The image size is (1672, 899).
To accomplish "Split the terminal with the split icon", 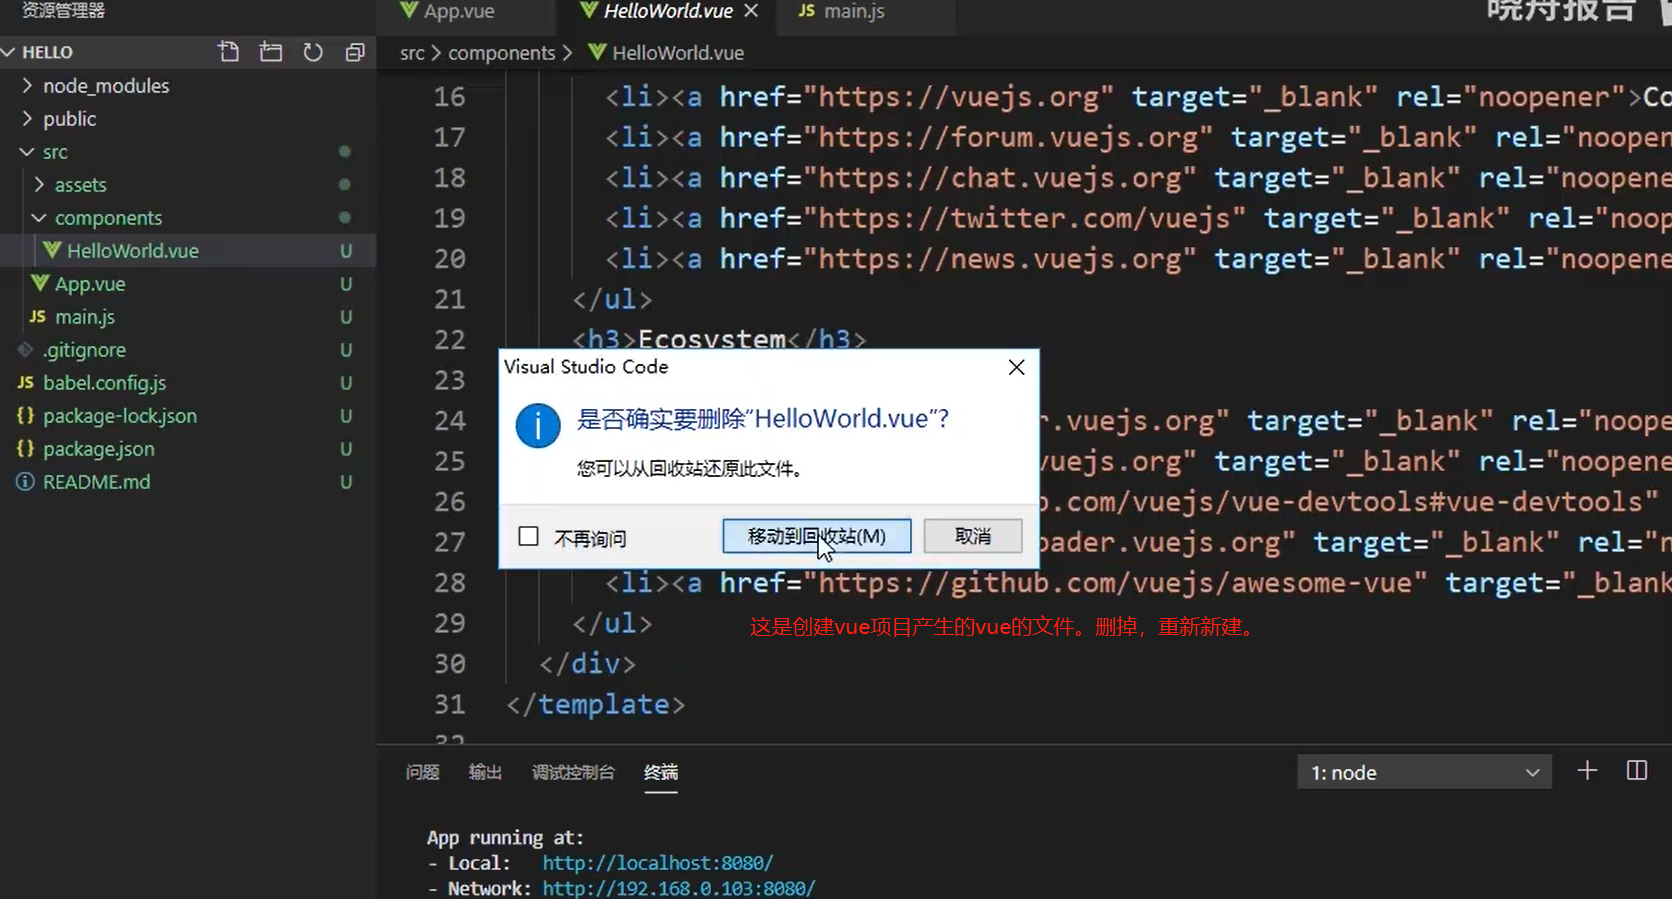I will (x=1637, y=771).
